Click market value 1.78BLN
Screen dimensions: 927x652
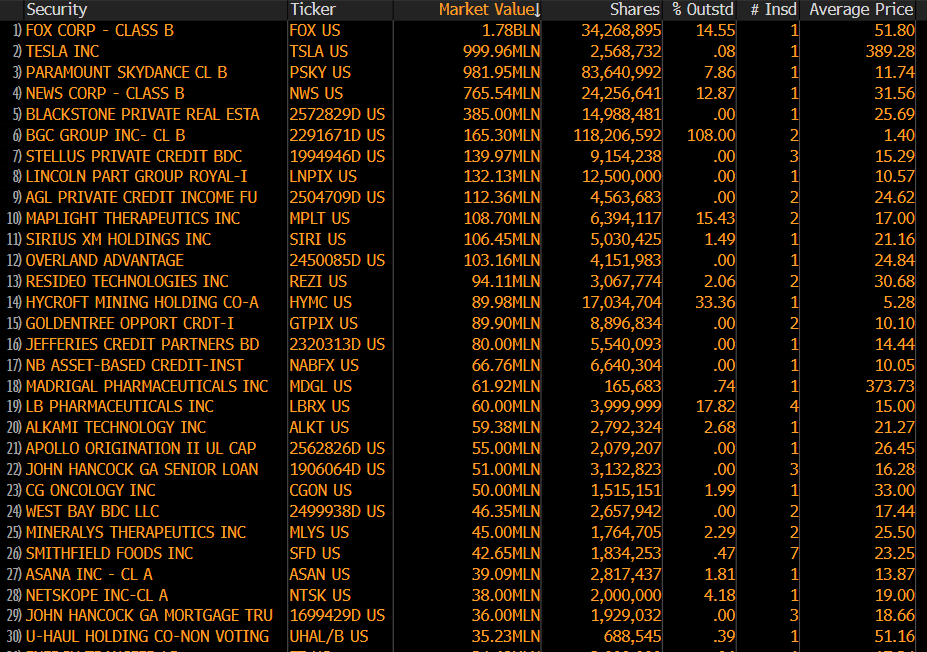[x=511, y=31]
